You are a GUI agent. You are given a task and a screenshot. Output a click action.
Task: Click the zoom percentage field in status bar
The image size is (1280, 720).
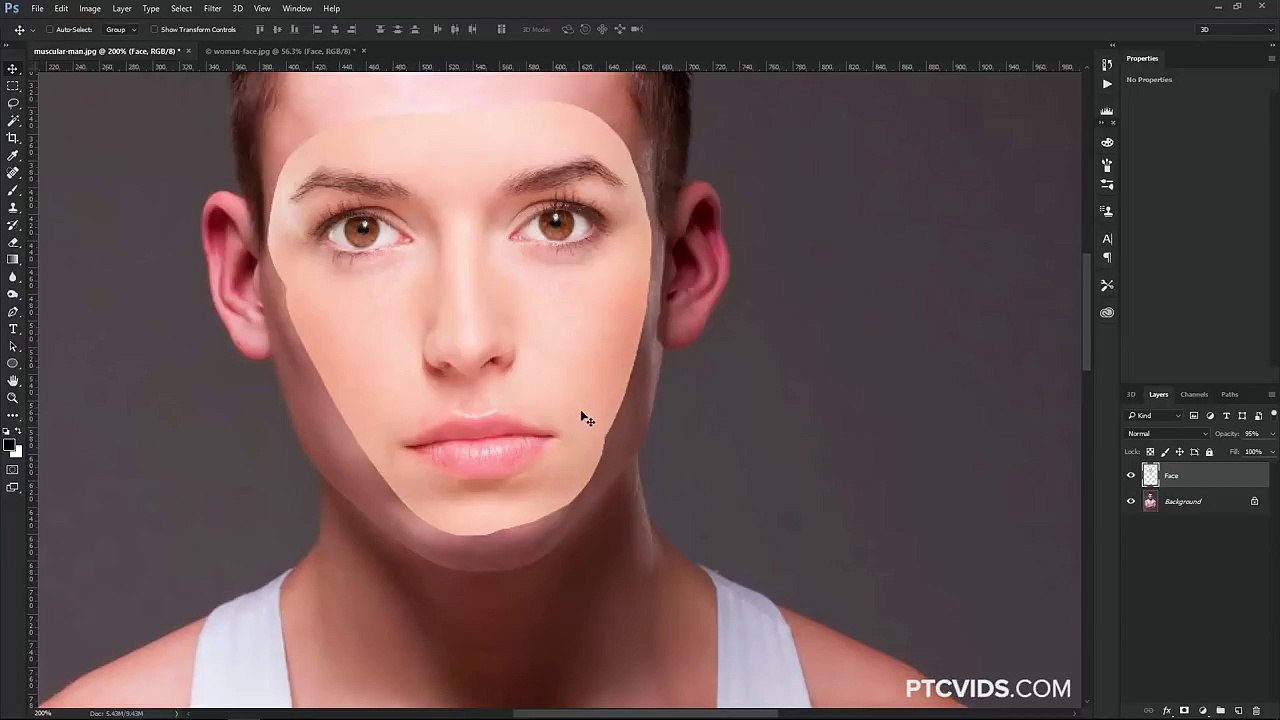pyautogui.click(x=43, y=714)
